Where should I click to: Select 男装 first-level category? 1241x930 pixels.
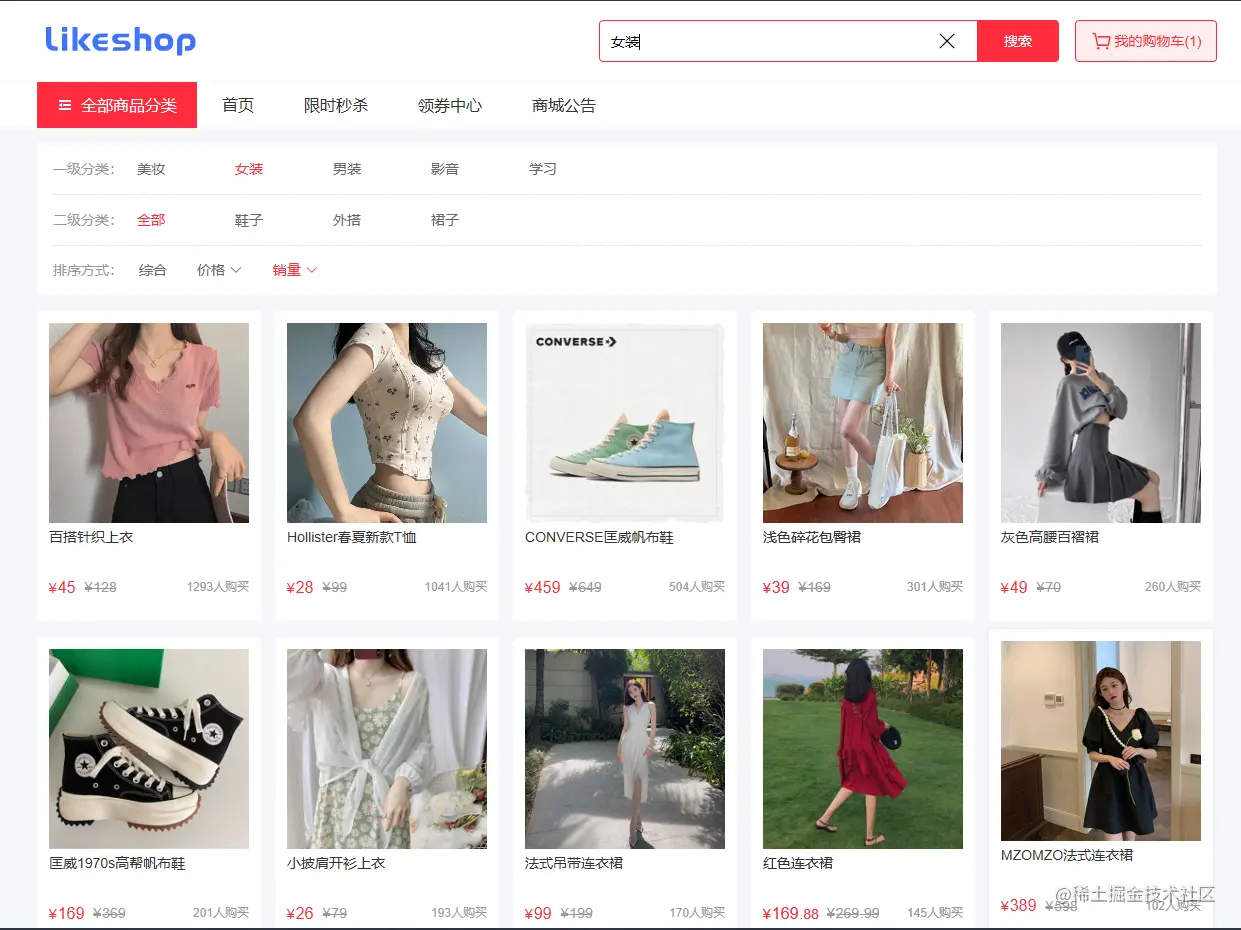(x=347, y=169)
